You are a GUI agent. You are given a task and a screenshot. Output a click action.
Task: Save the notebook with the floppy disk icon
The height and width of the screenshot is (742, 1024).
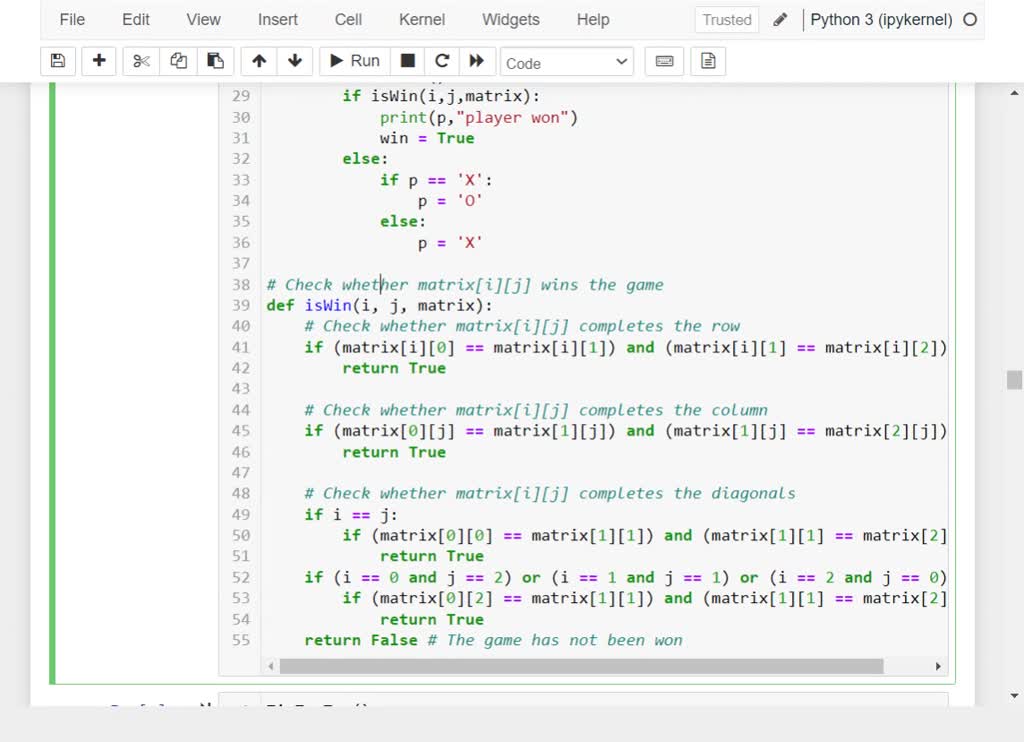(58, 61)
